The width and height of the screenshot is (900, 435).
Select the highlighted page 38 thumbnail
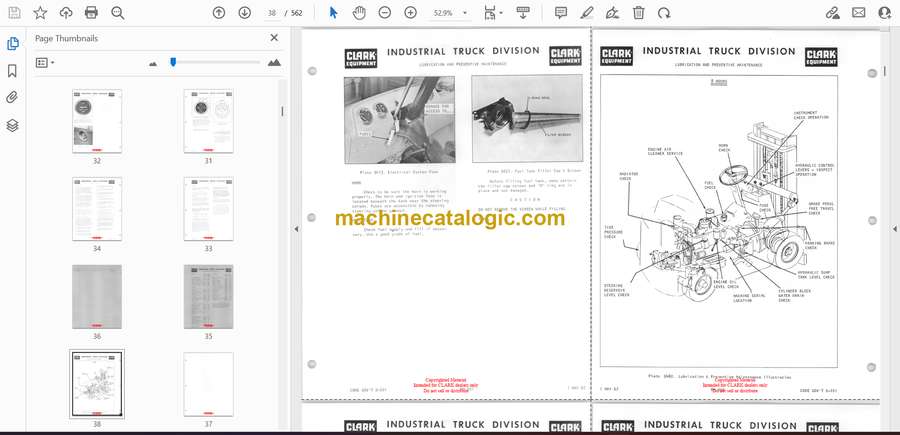click(97, 384)
